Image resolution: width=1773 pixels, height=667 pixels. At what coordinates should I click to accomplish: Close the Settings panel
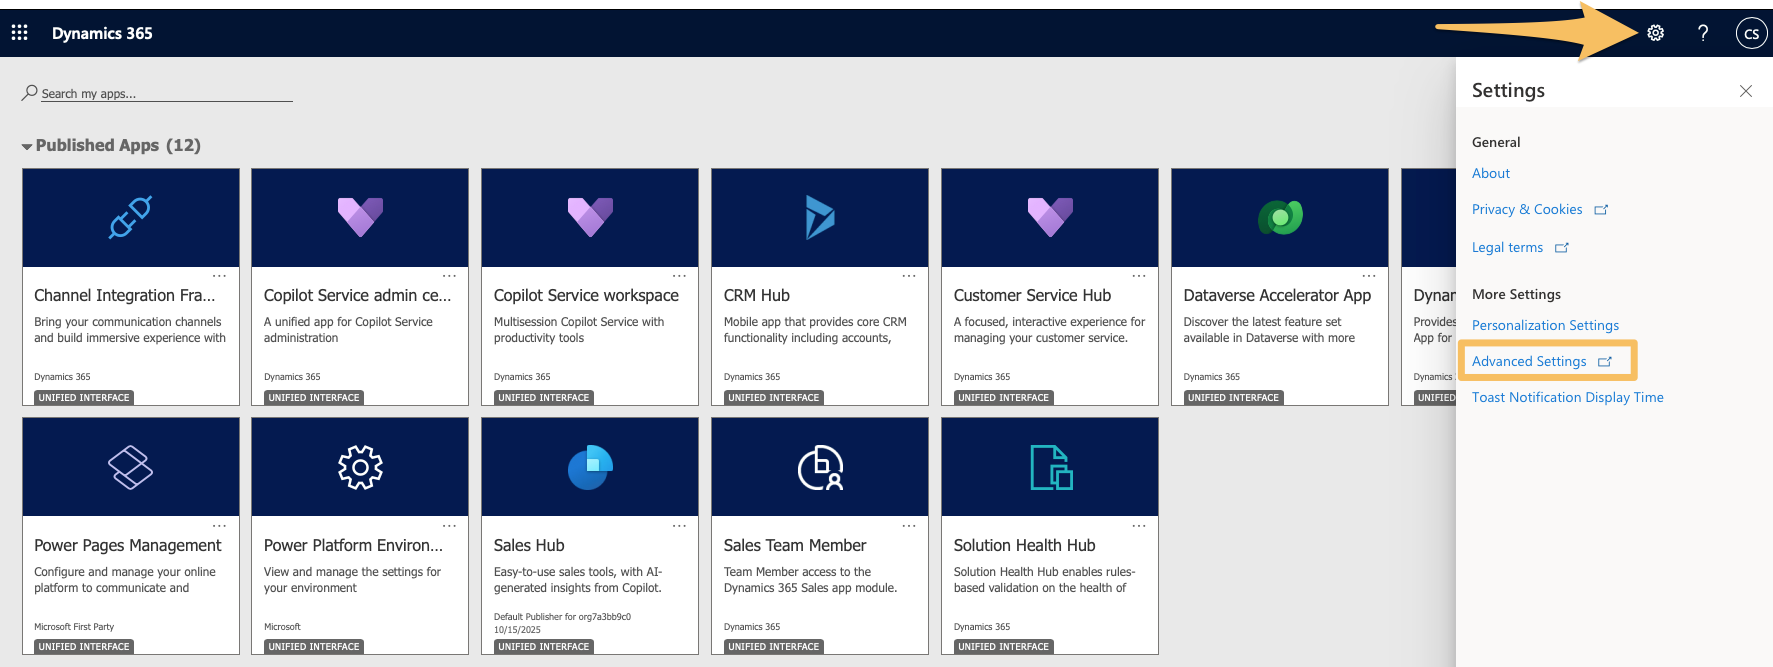1745,91
